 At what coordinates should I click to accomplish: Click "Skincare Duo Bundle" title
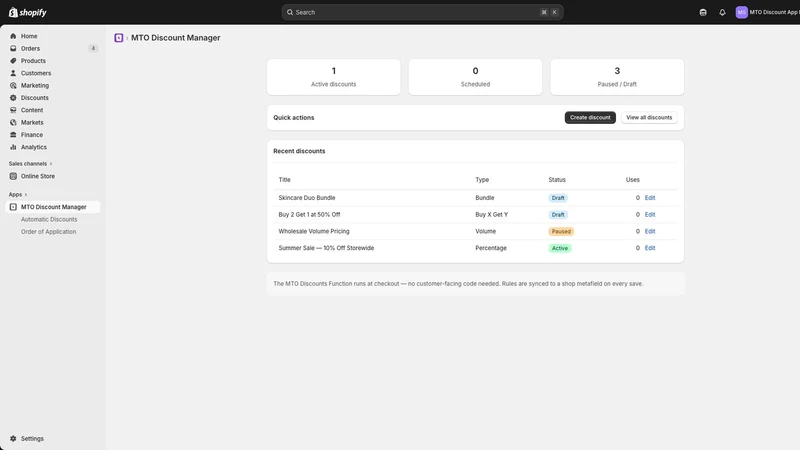(307, 198)
